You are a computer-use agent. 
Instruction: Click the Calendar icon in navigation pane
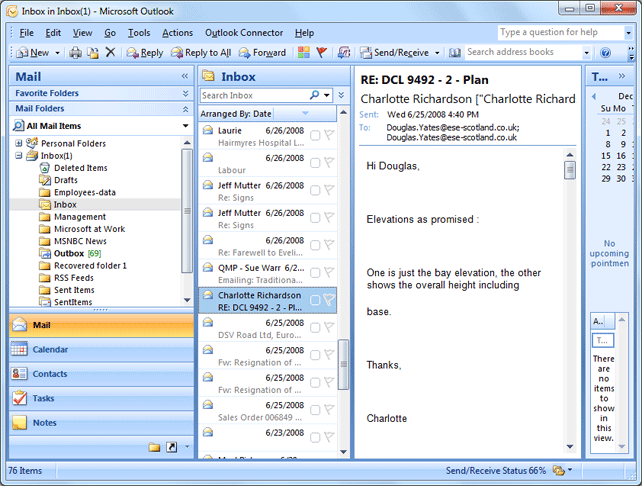click(x=19, y=349)
